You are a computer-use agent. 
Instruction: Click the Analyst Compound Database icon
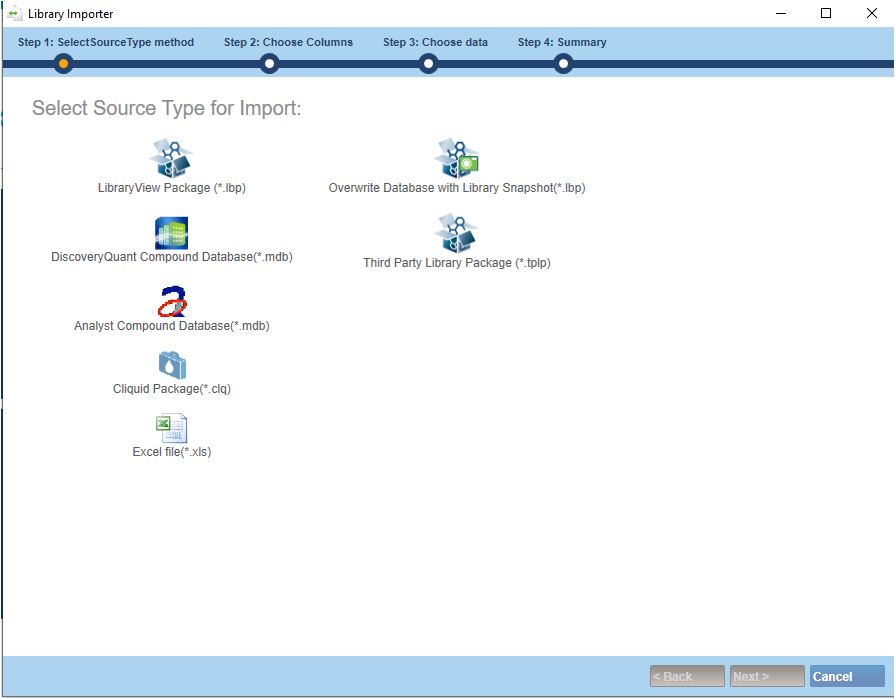point(172,301)
